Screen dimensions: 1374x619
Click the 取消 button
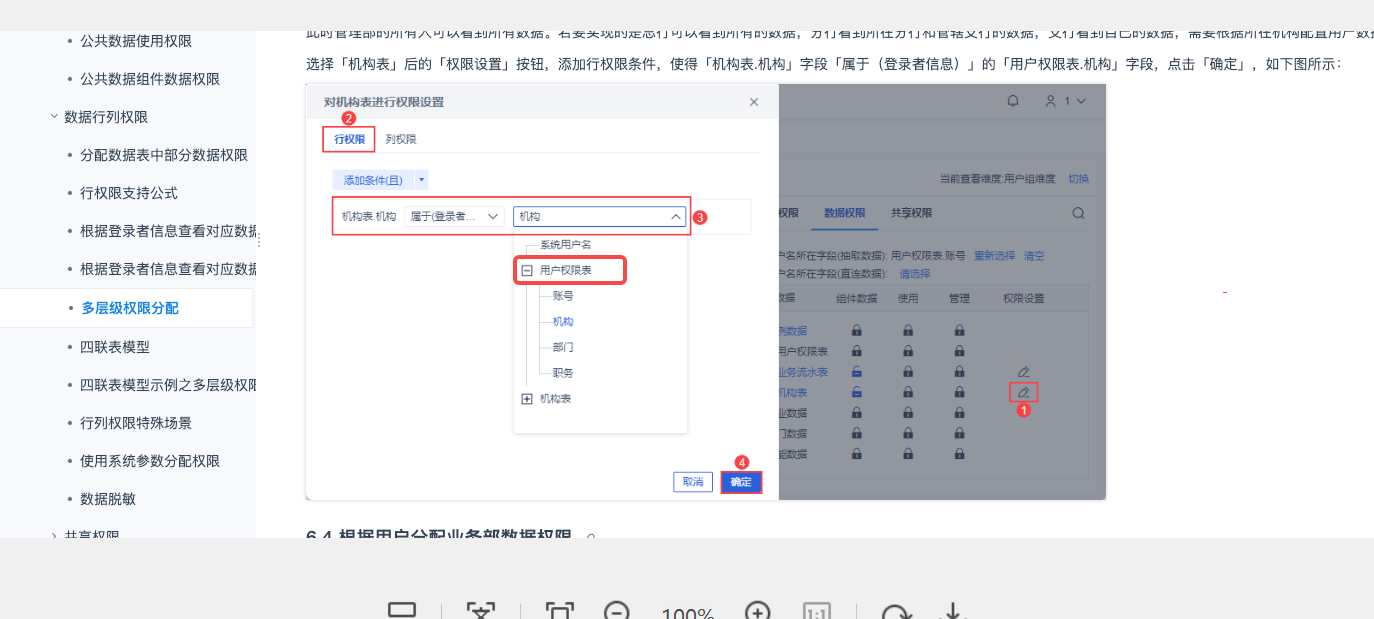pos(693,482)
